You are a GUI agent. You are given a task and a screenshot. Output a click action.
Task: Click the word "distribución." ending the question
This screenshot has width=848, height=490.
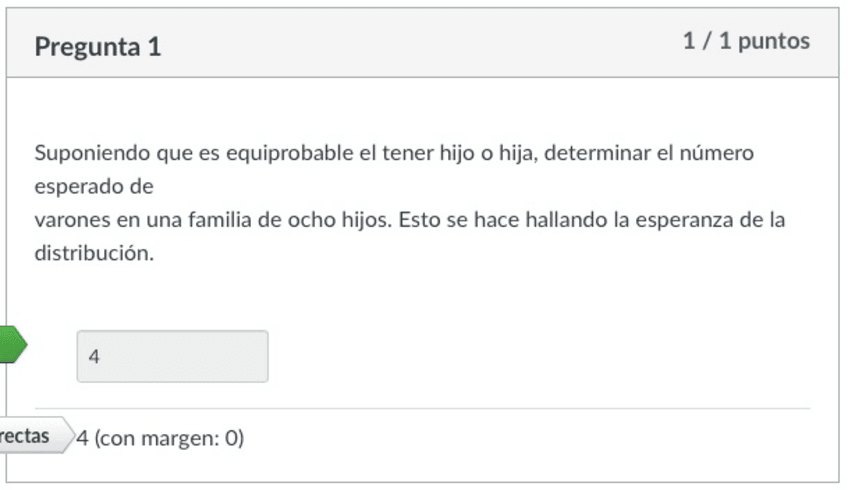(x=94, y=253)
